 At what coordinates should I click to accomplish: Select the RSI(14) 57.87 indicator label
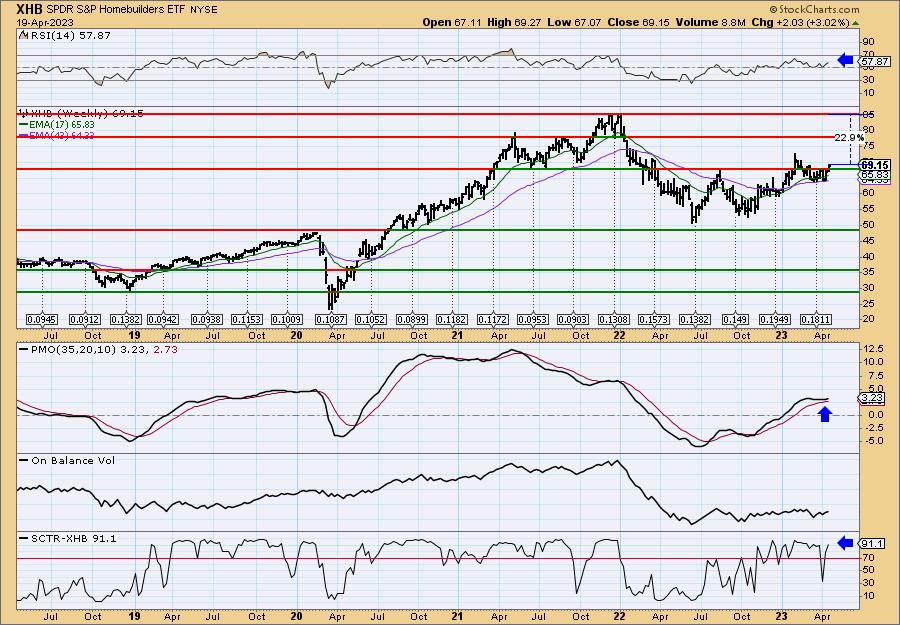point(65,35)
